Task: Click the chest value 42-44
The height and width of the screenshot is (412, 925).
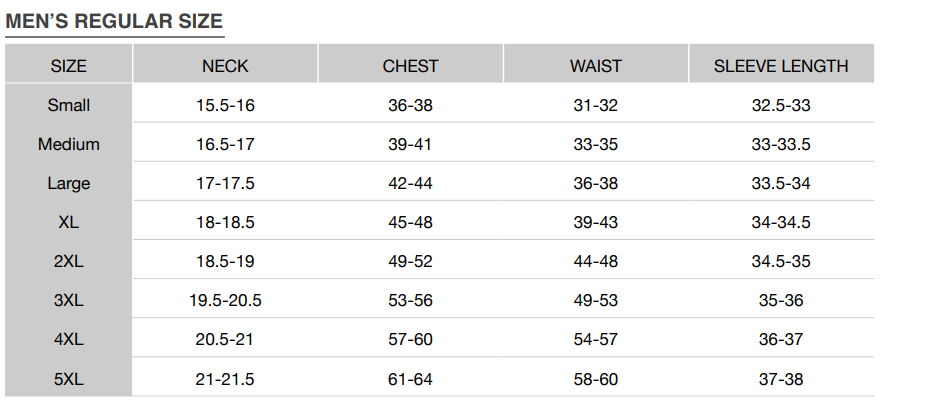Action: (411, 184)
